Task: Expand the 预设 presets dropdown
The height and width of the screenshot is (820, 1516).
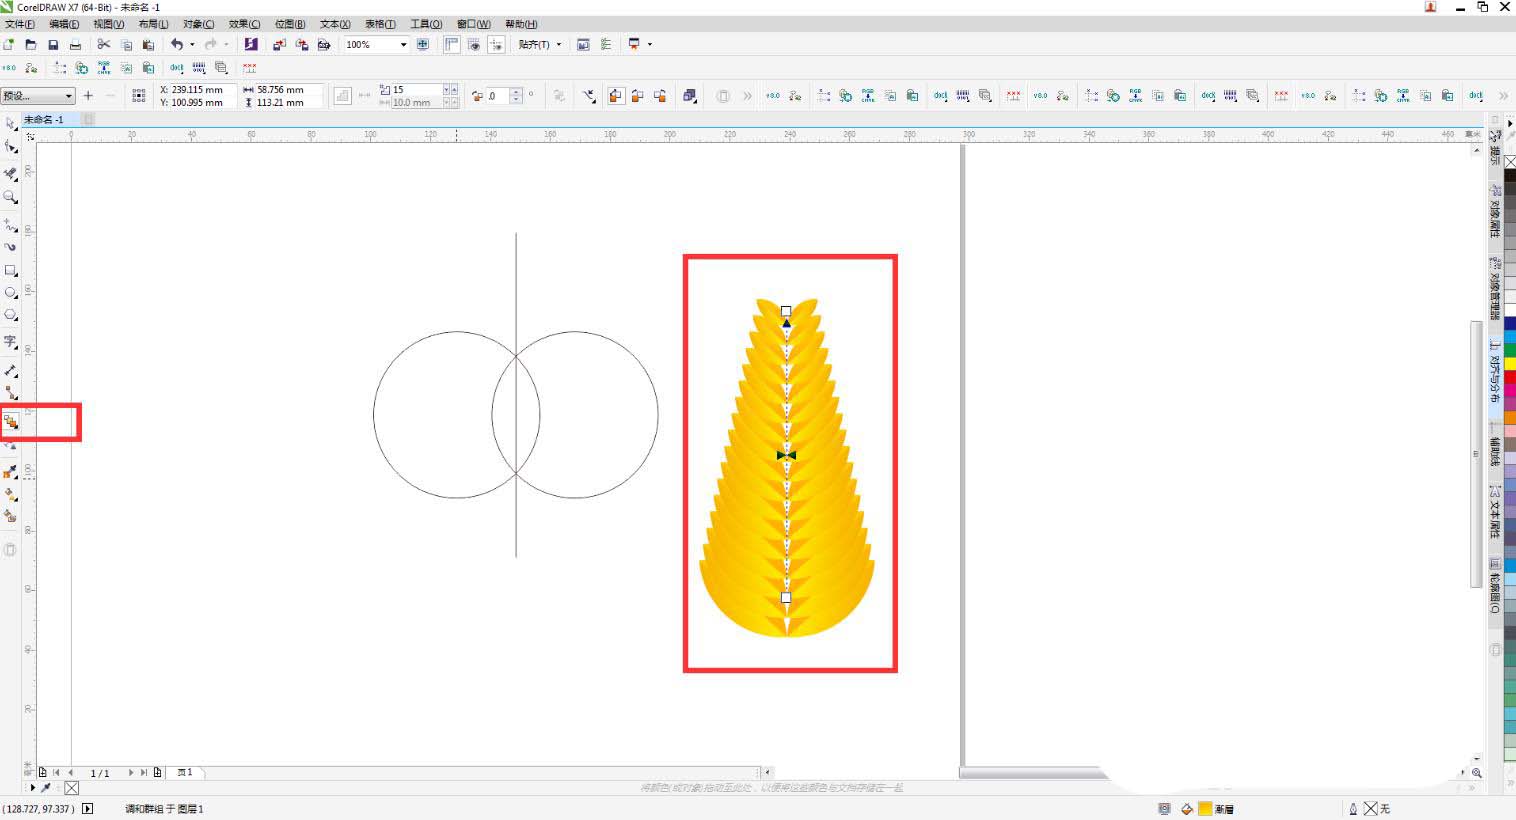Action: tap(68, 96)
